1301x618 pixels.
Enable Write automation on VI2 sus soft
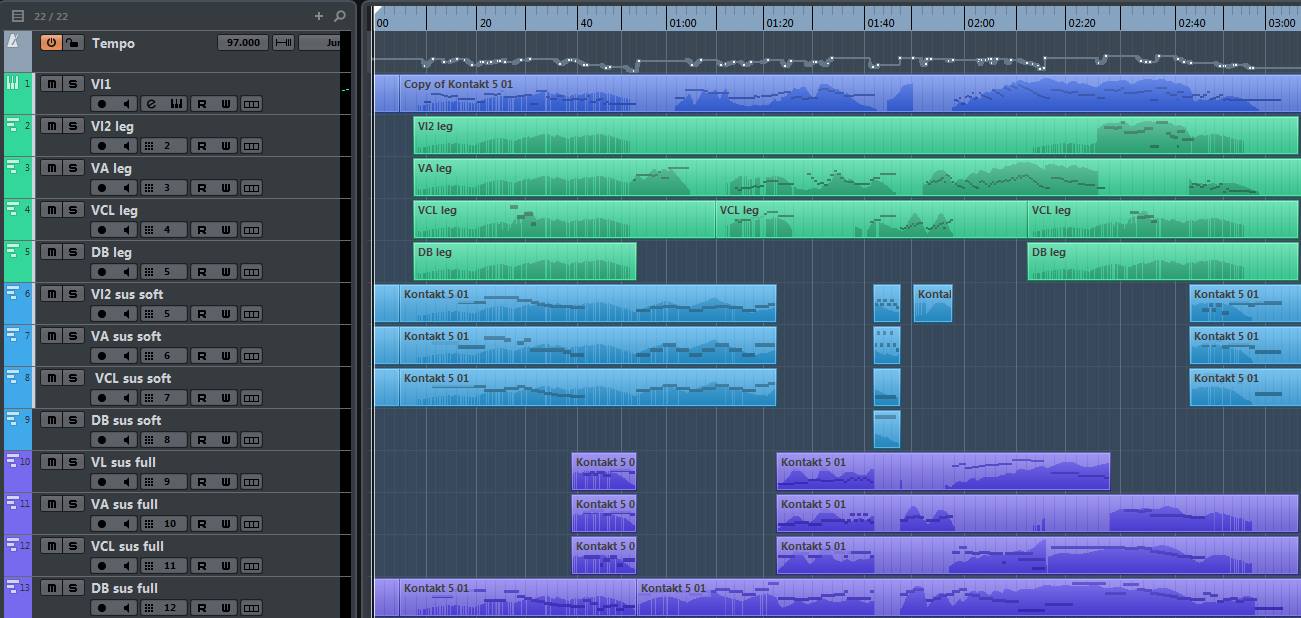[226, 314]
